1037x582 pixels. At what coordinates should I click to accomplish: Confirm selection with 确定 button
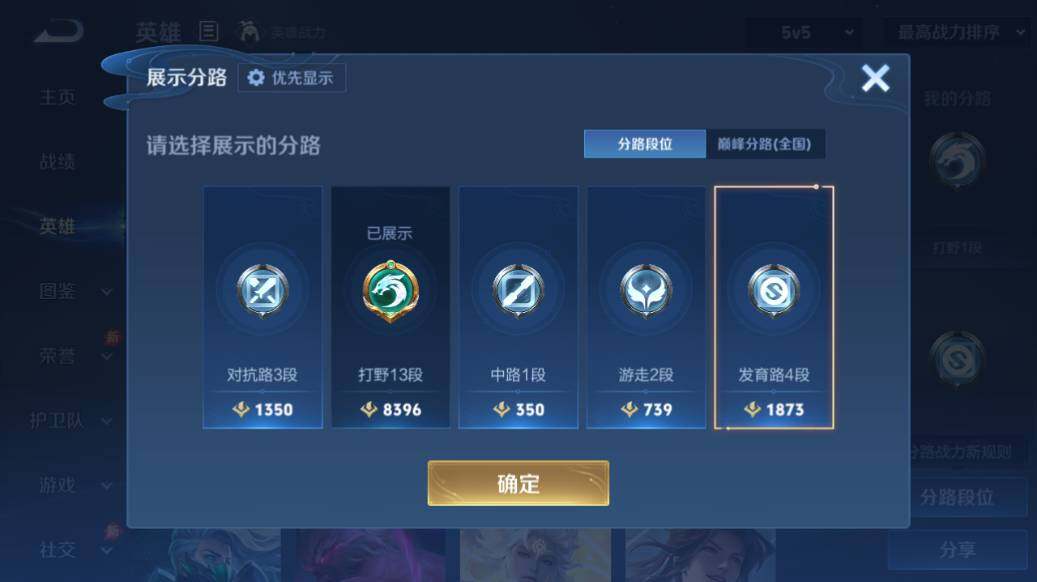tap(518, 483)
